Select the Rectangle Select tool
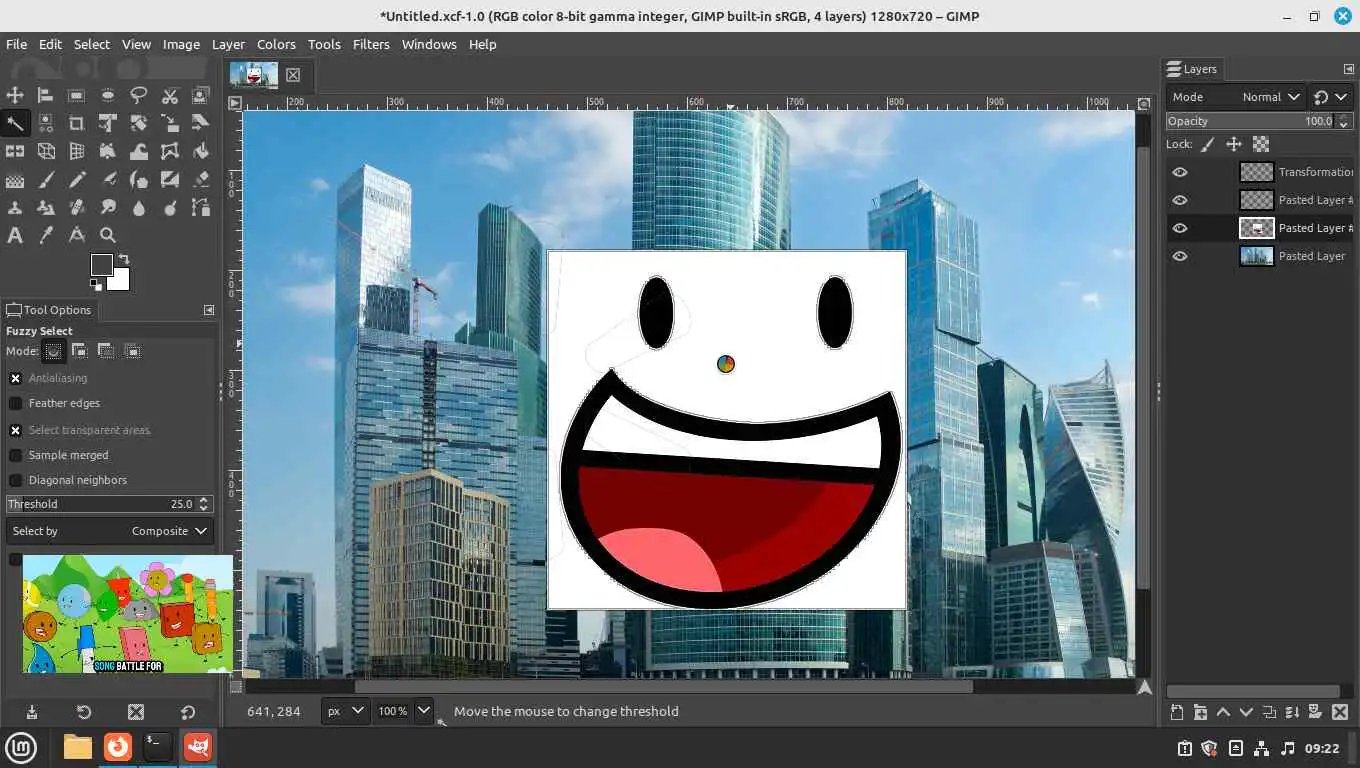This screenshot has width=1360, height=768. pyautogui.click(x=77, y=95)
